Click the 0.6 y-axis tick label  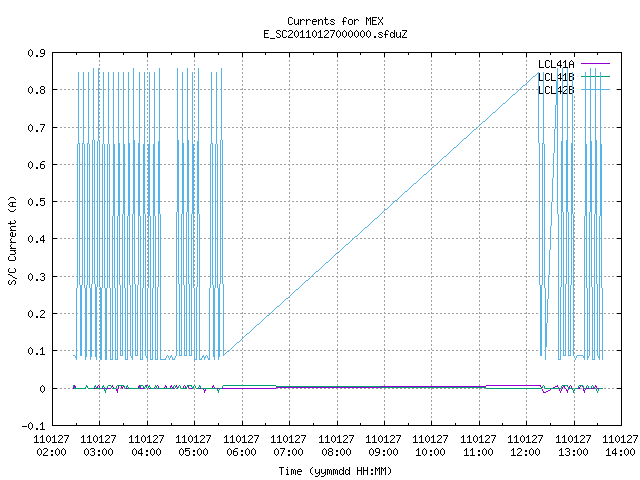click(36, 165)
